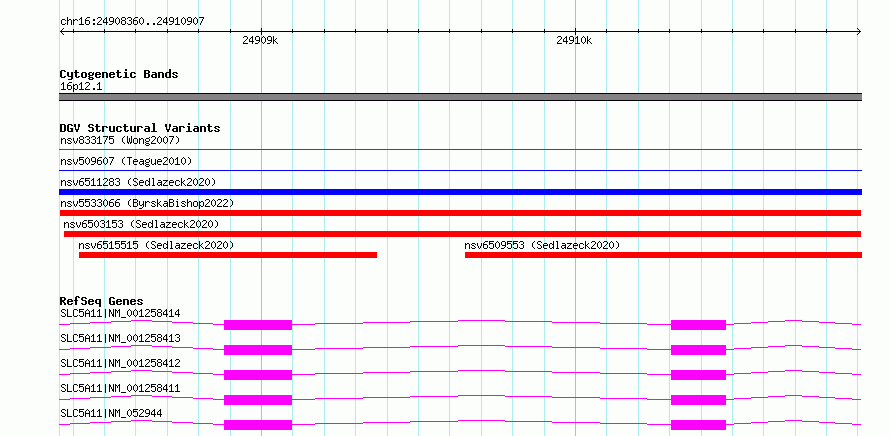890x436 pixels.
Task: Select right exon of NM_001258413 transcript
Action: (x=698, y=350)
